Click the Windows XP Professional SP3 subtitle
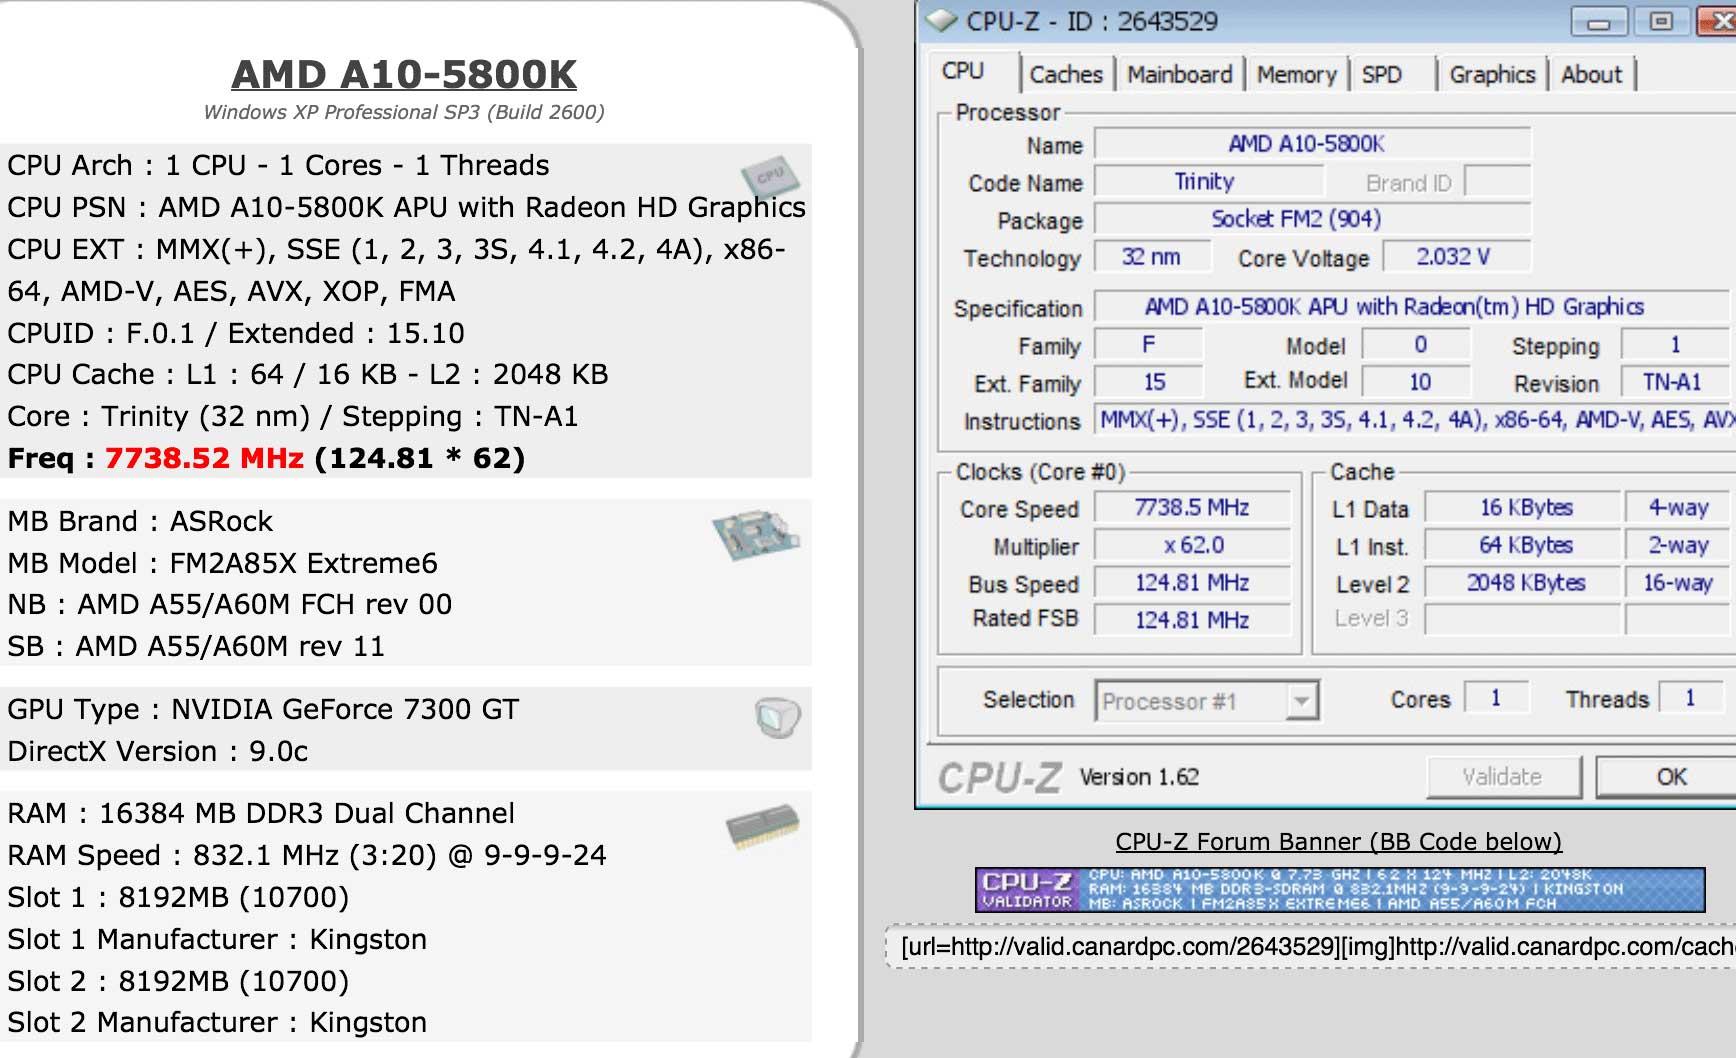1736x1058 pixels. (x=404, y=112)
